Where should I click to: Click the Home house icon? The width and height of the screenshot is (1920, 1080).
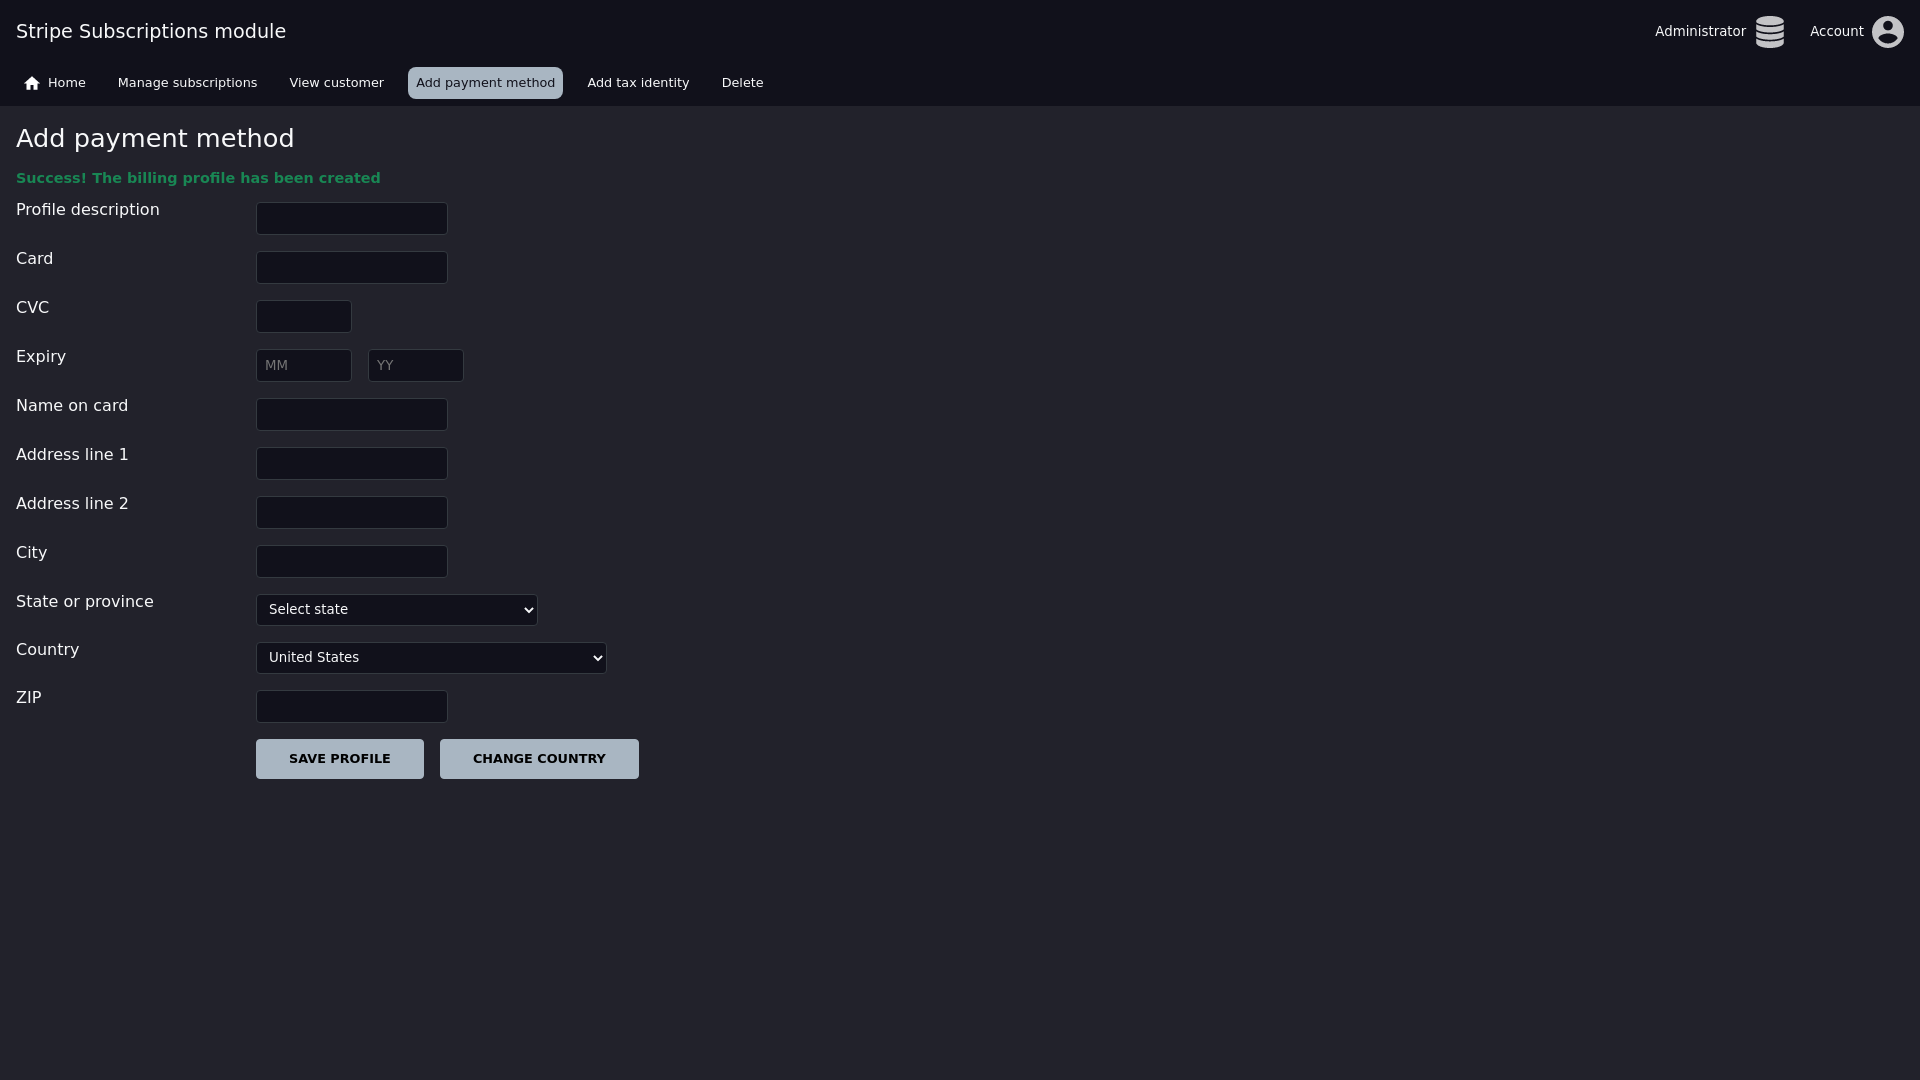pos(32,83)
